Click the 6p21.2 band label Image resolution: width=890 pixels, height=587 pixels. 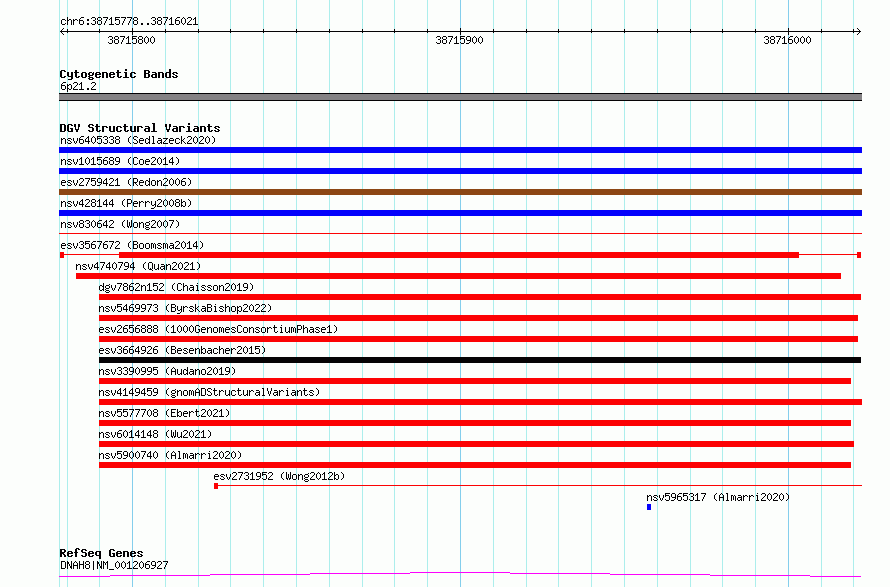tap(78, 86)
